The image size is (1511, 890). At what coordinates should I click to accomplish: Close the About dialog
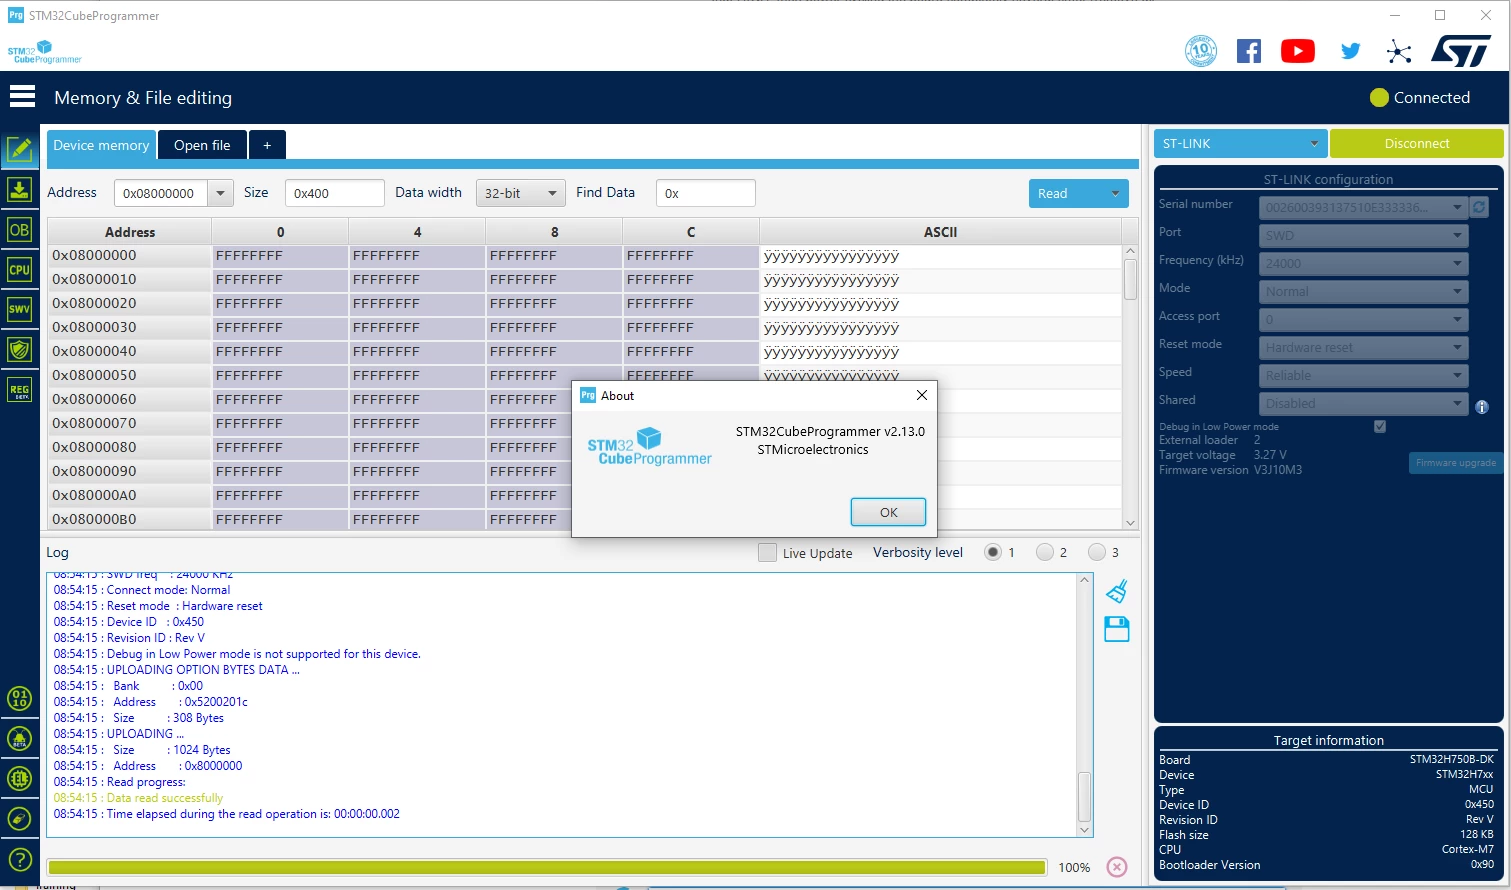tap(922, 395)
